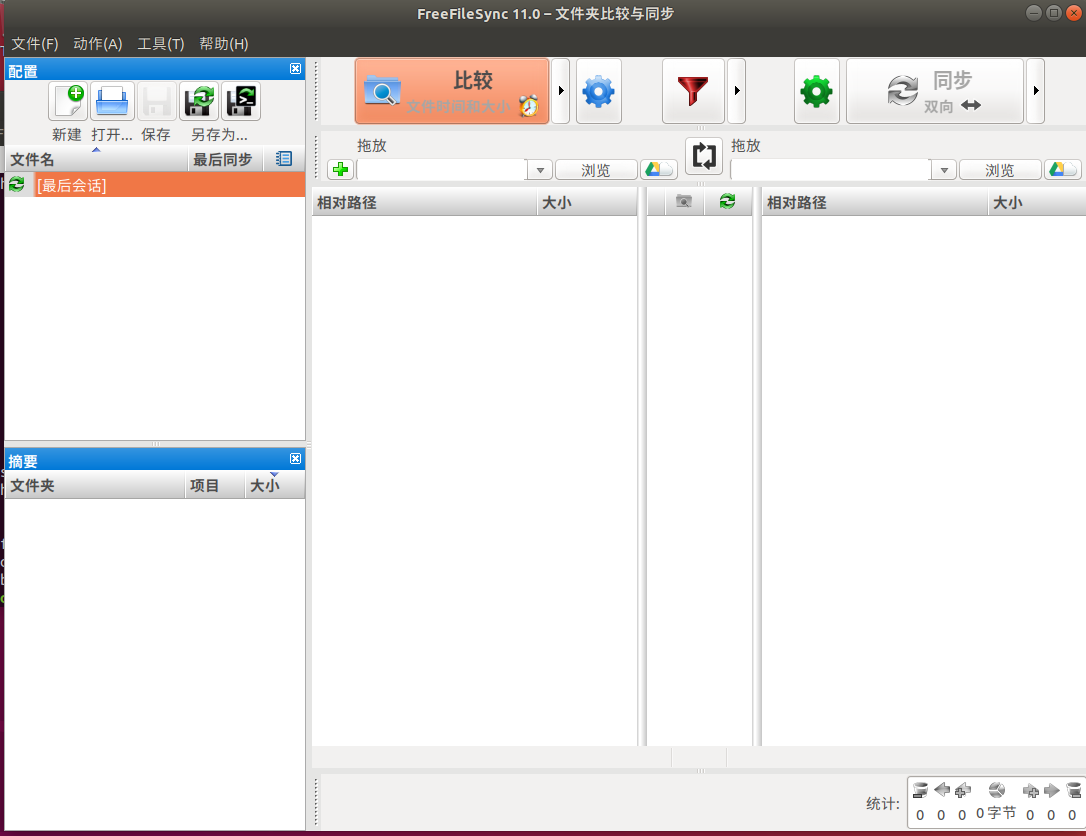Image resolution: width=1086 pixels, height=836 pixels.
Task: Click the update-left arrow statistics icon
Action: (941, 790)
